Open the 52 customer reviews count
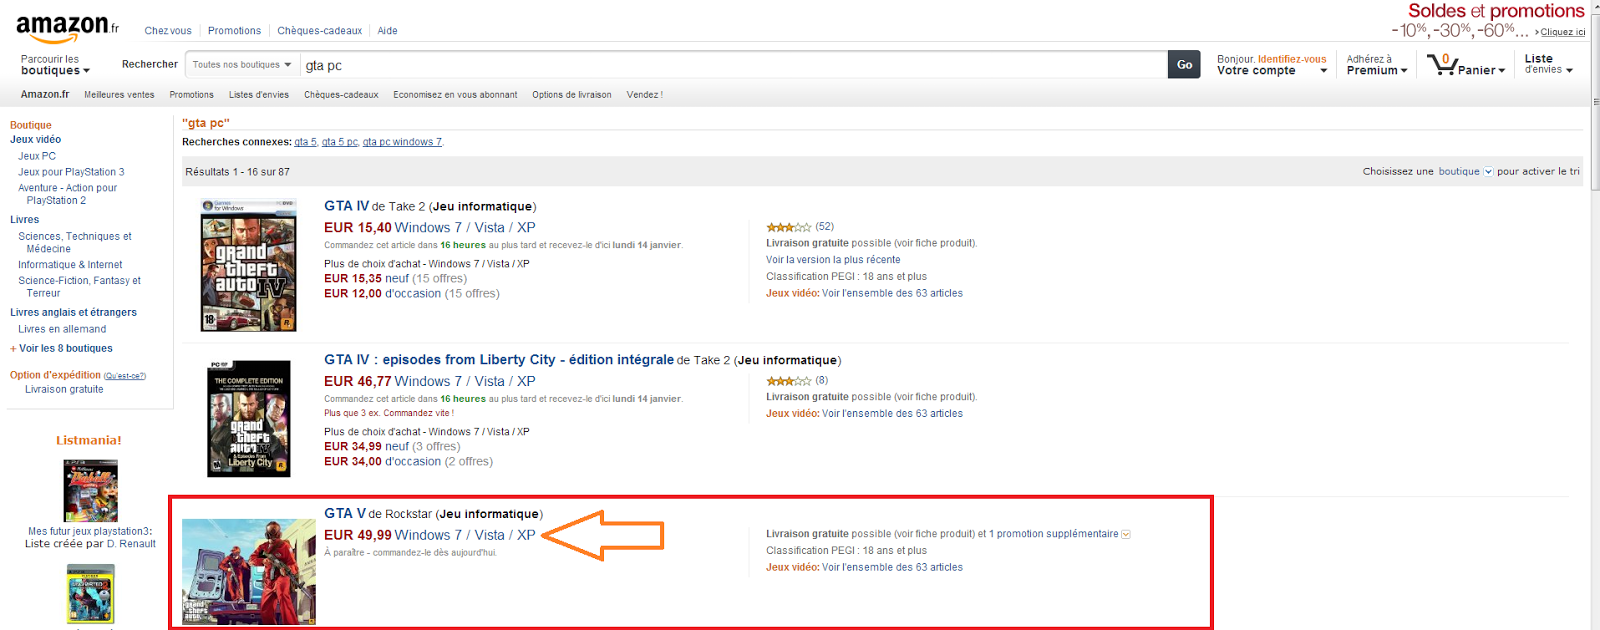The image size is (1600, 630). (824, 227)
